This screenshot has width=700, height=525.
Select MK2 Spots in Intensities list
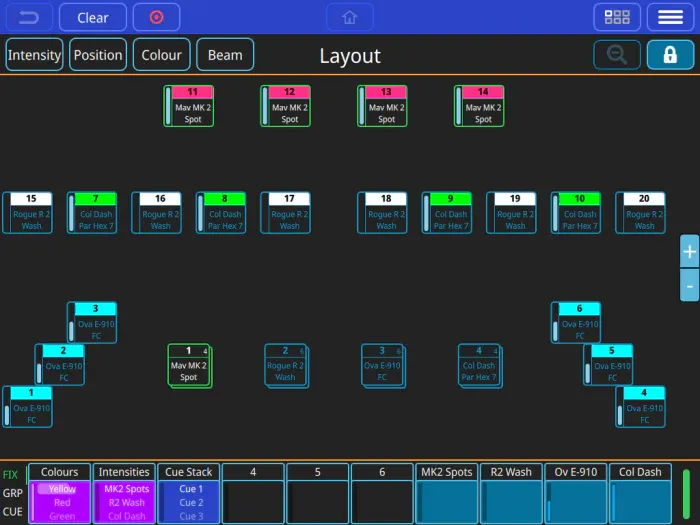click(x=126, y=489)
